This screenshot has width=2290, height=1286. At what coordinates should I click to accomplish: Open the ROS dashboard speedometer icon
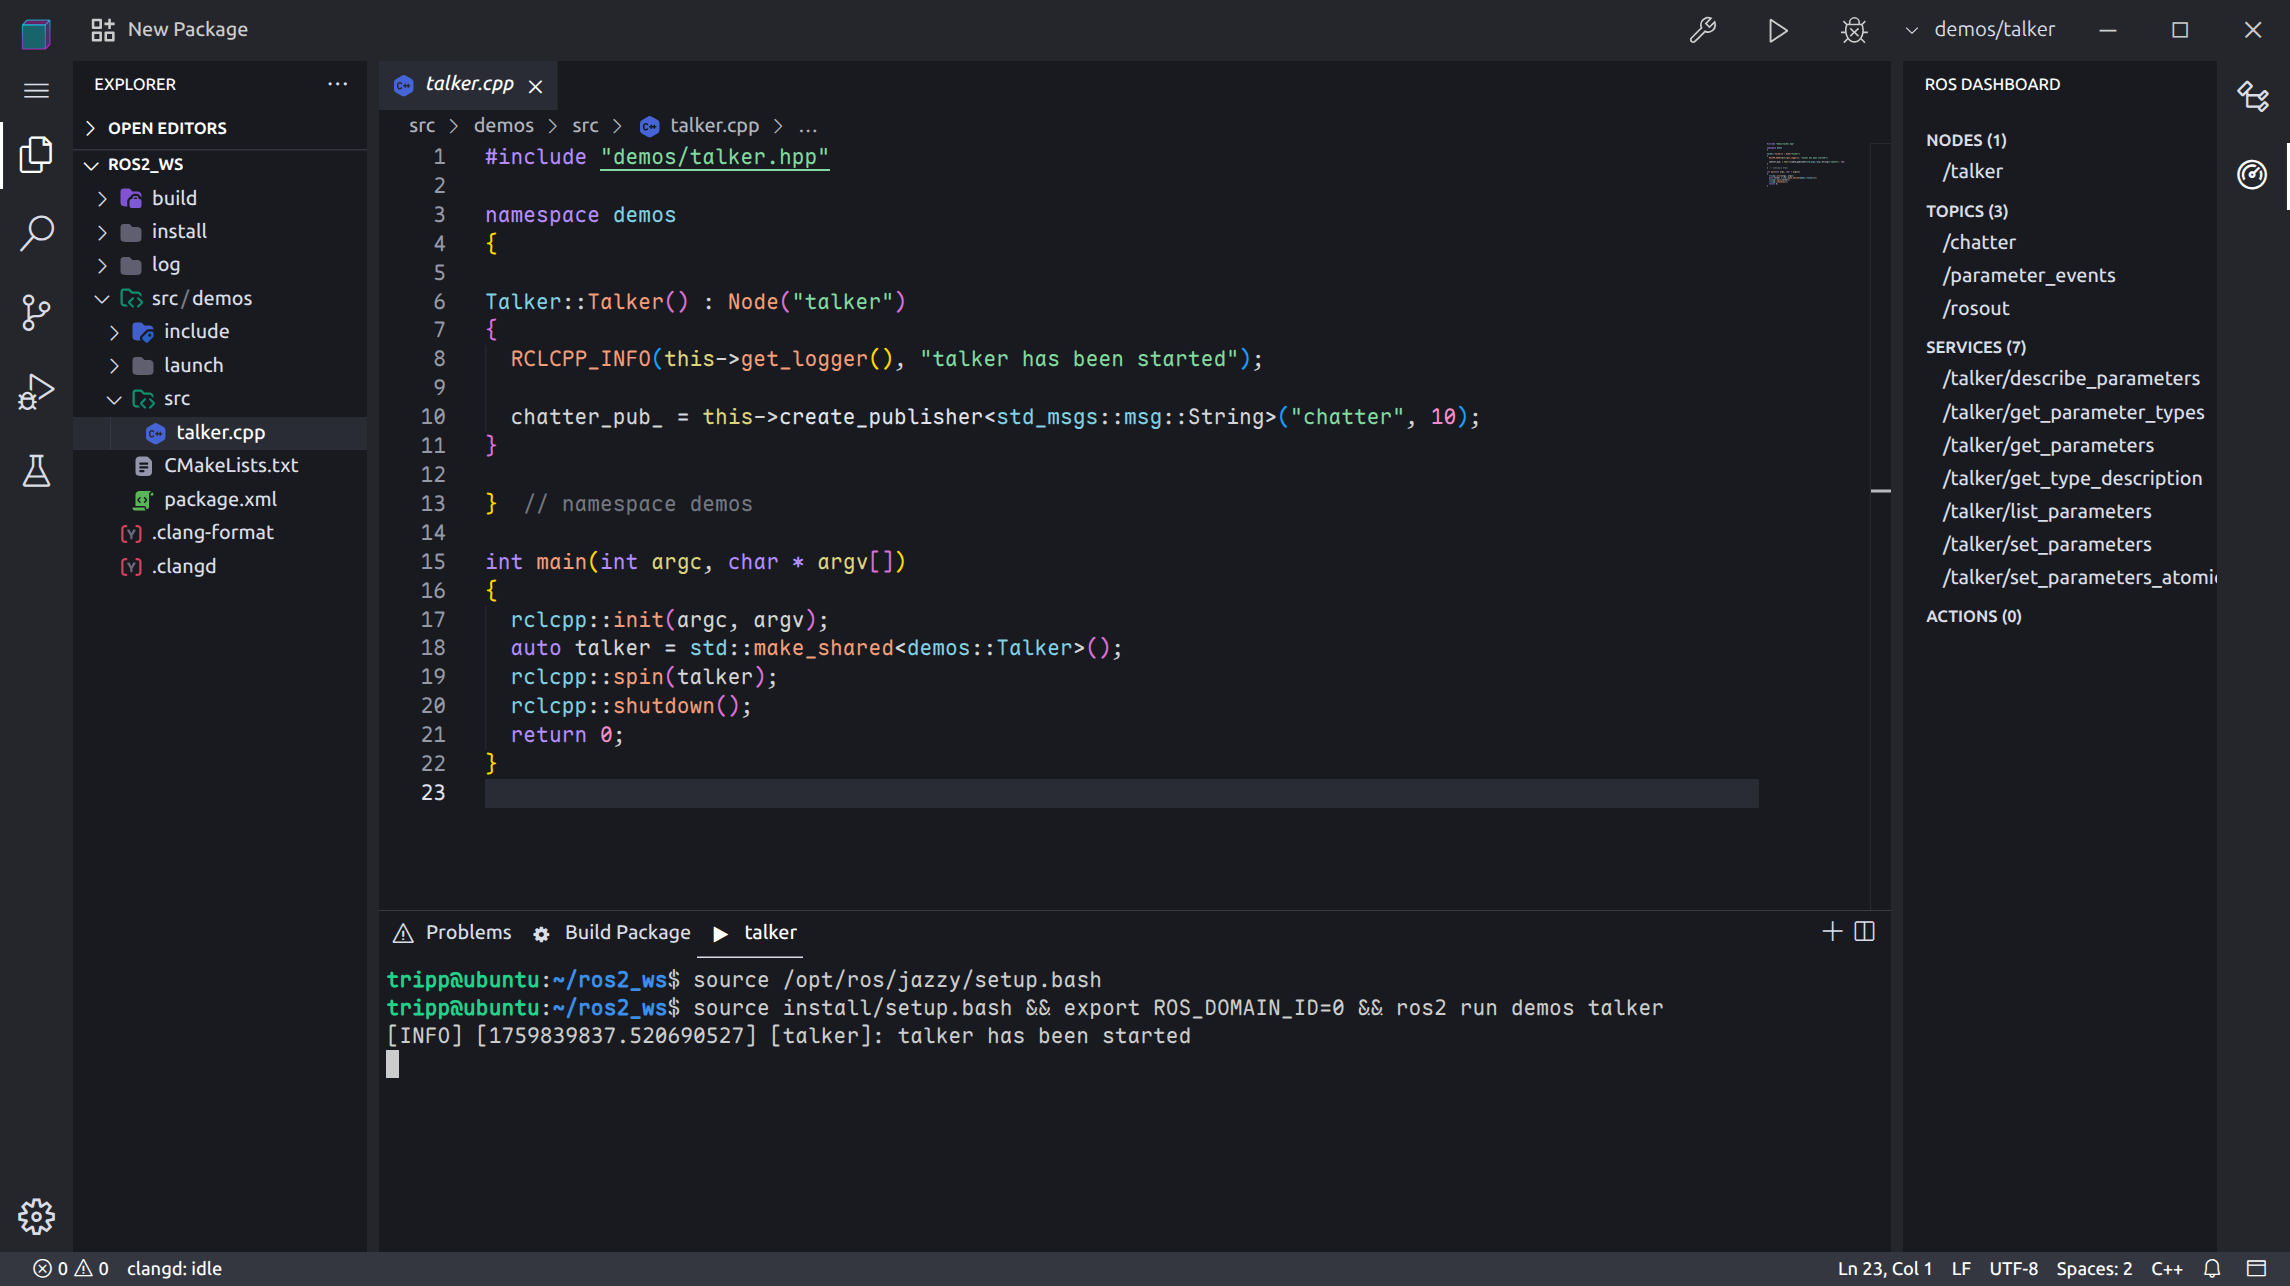pos(2252,175)
